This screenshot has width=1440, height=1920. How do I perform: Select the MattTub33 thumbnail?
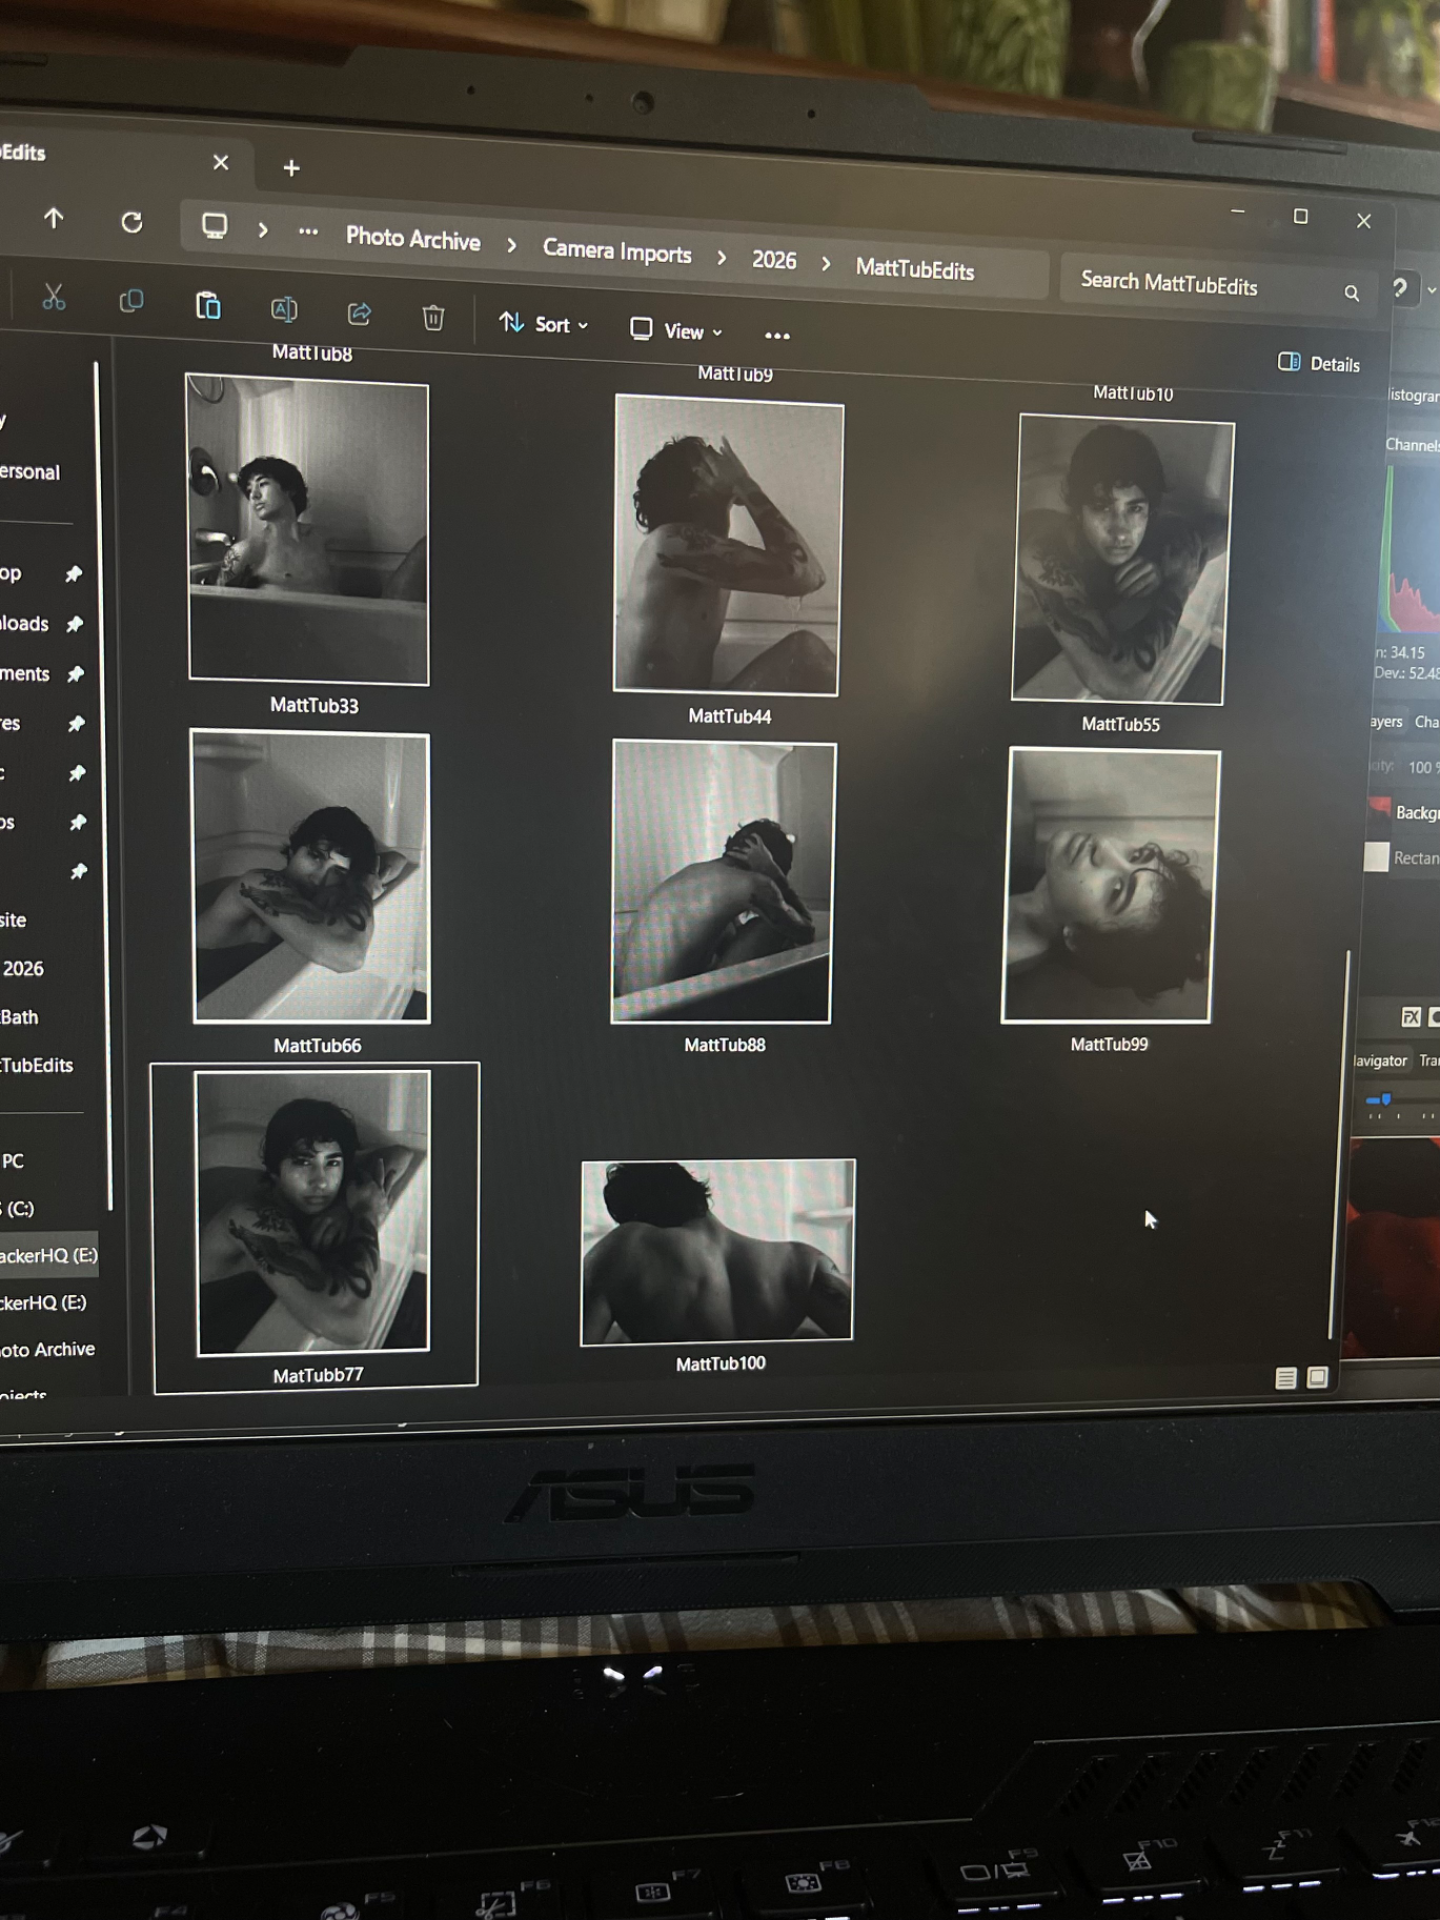[308, 530]
